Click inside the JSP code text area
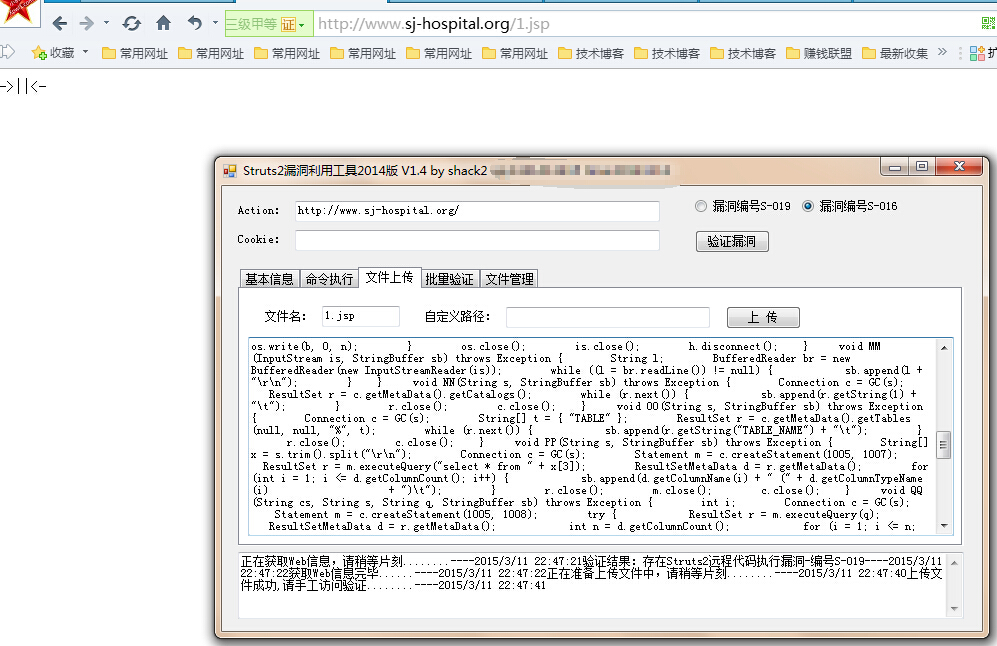Image resolution: width=997 pixels, height=646 pixels. coord(592,436)
